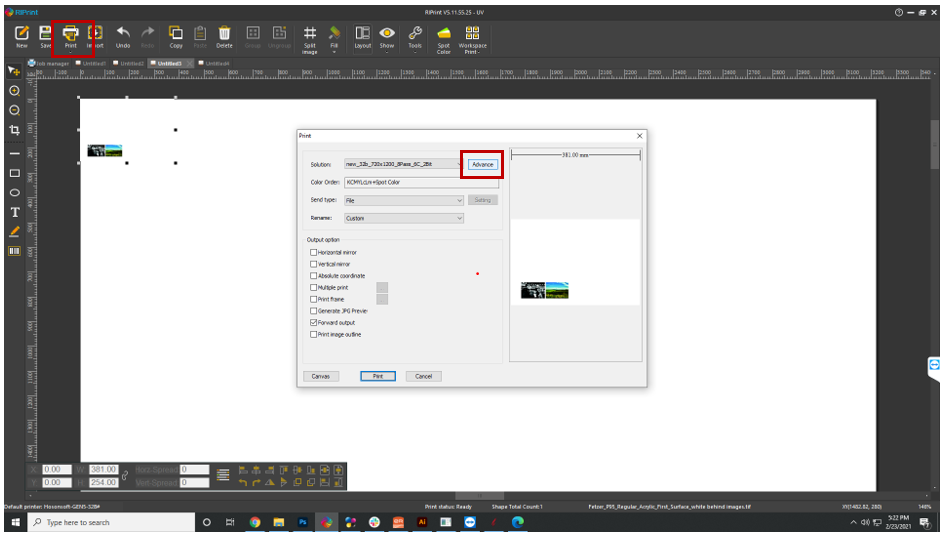Open the Solution dropdown
This screenshot has width=945, height=538.
point(403,164)
